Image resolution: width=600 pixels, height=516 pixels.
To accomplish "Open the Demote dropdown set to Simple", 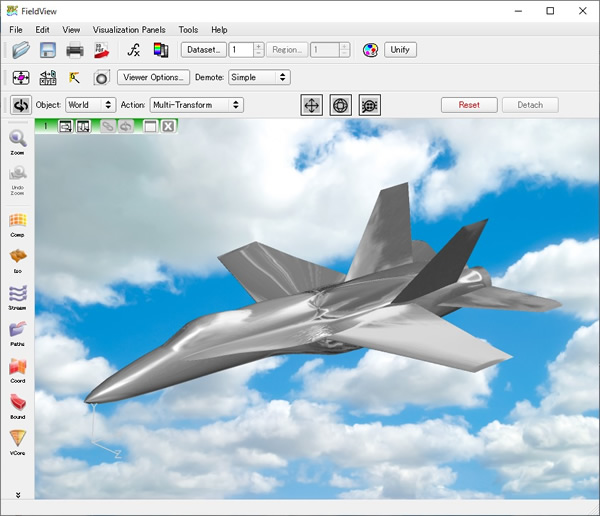I will pos(258,77).
